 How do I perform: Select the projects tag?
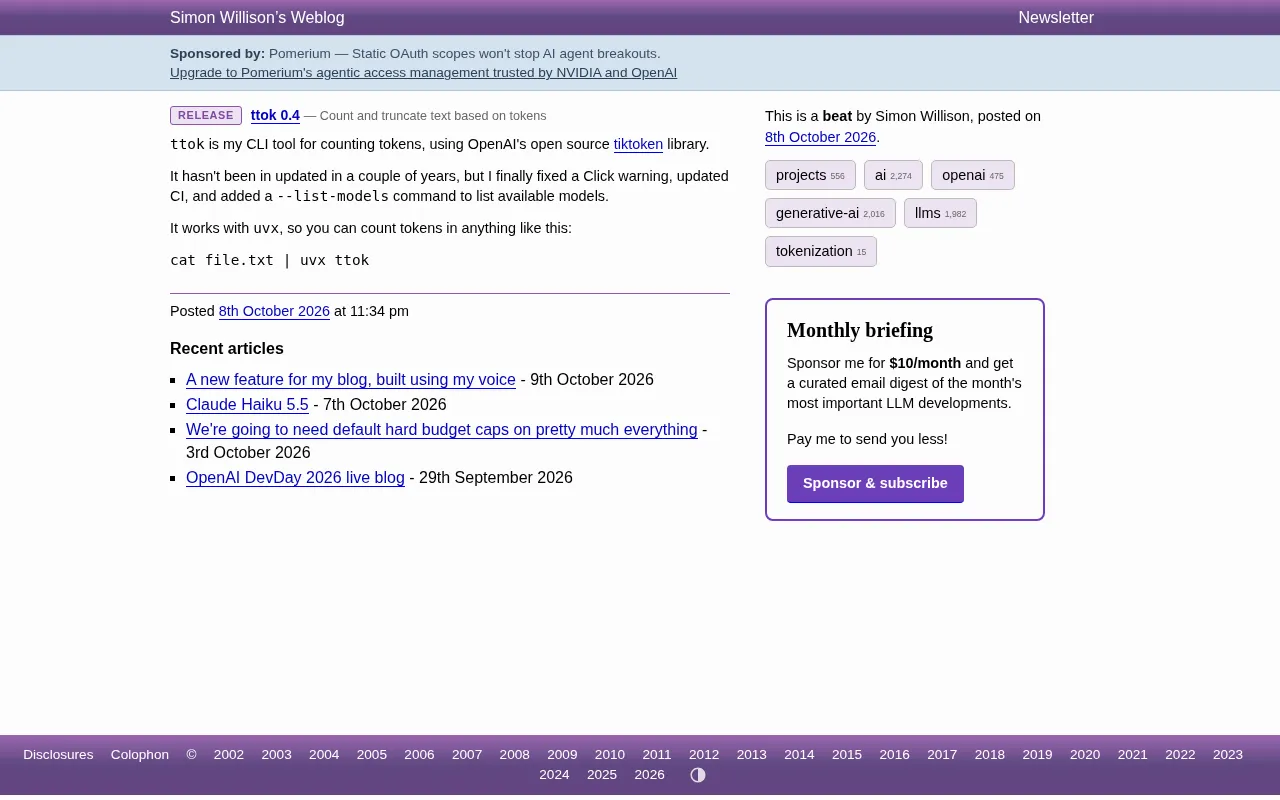tap(810, 175)
